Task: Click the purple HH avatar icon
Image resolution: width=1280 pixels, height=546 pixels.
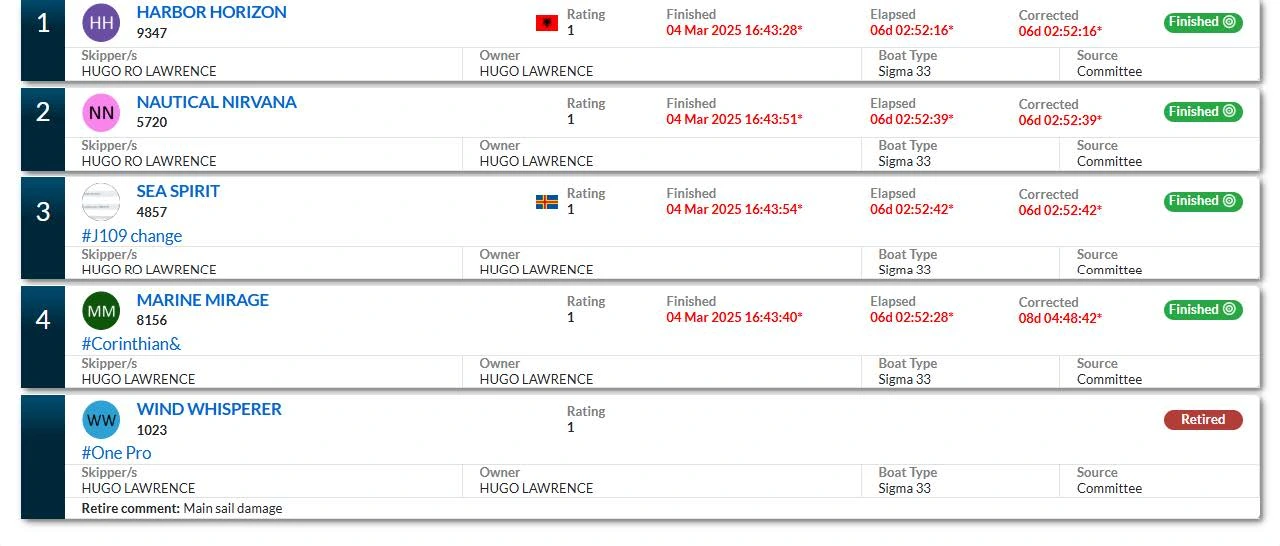Action: point(101,23)
